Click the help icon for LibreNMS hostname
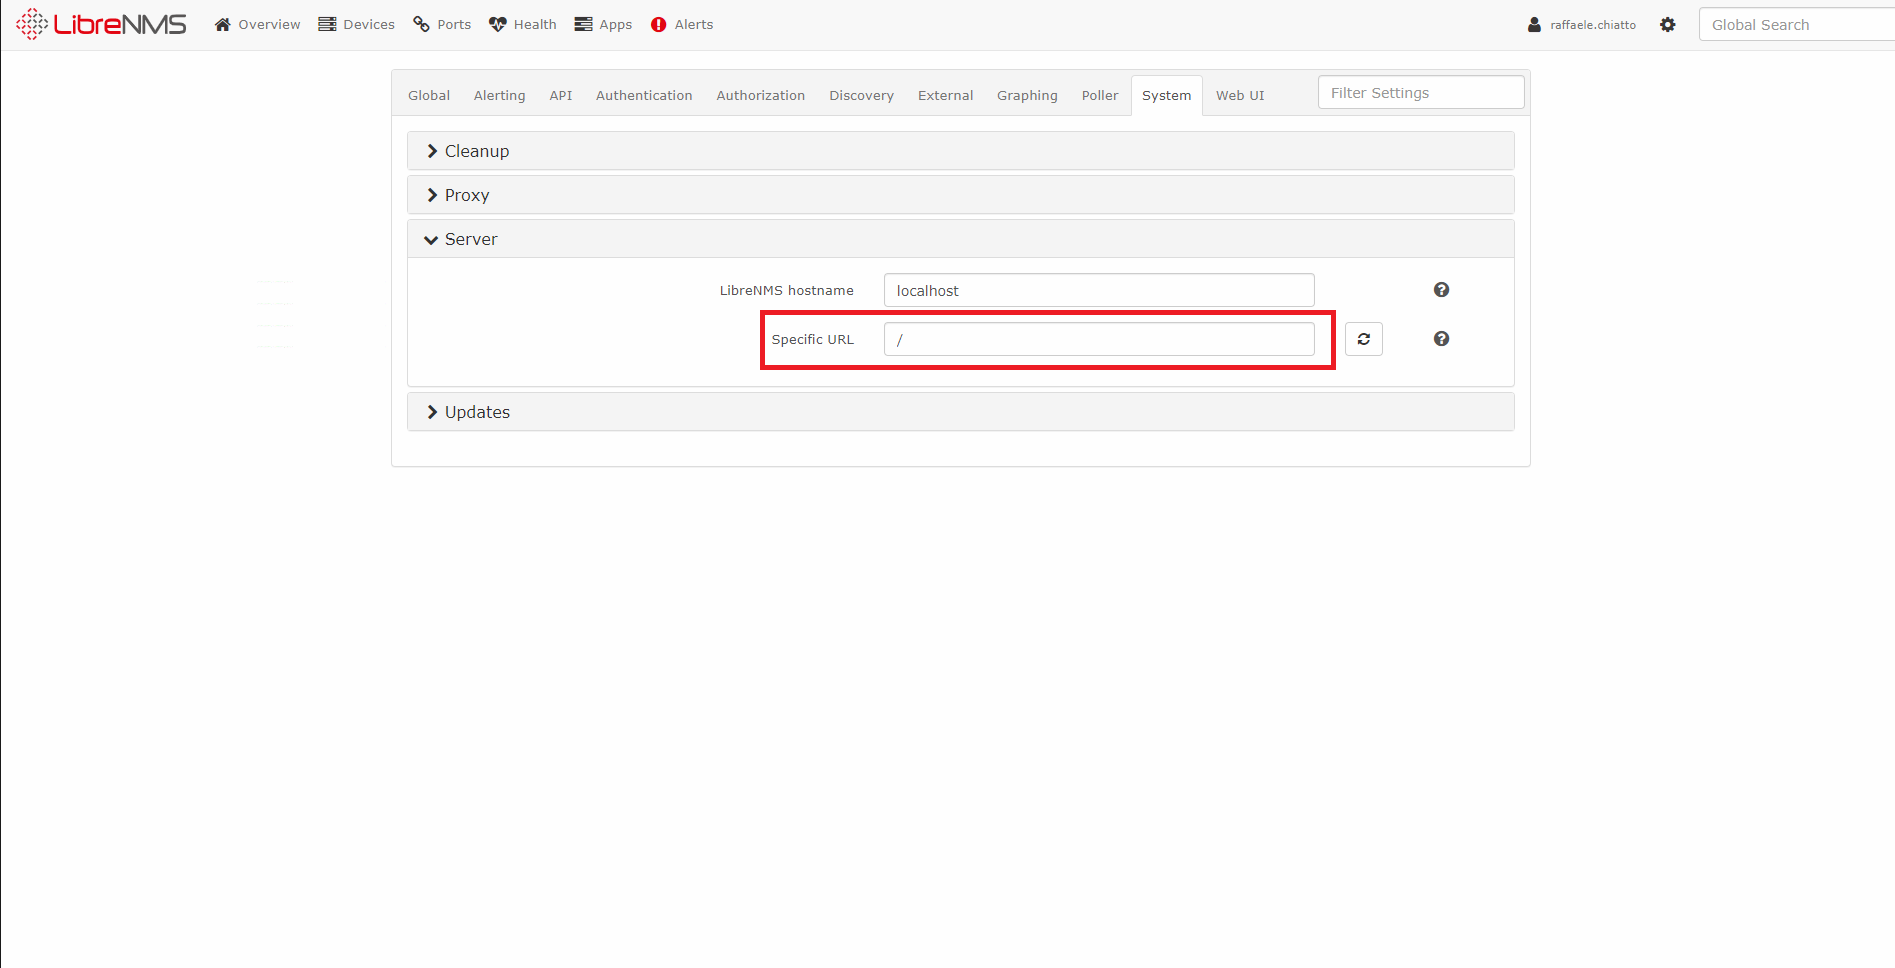The image size is (1895, 968). tap(1441, 290)
